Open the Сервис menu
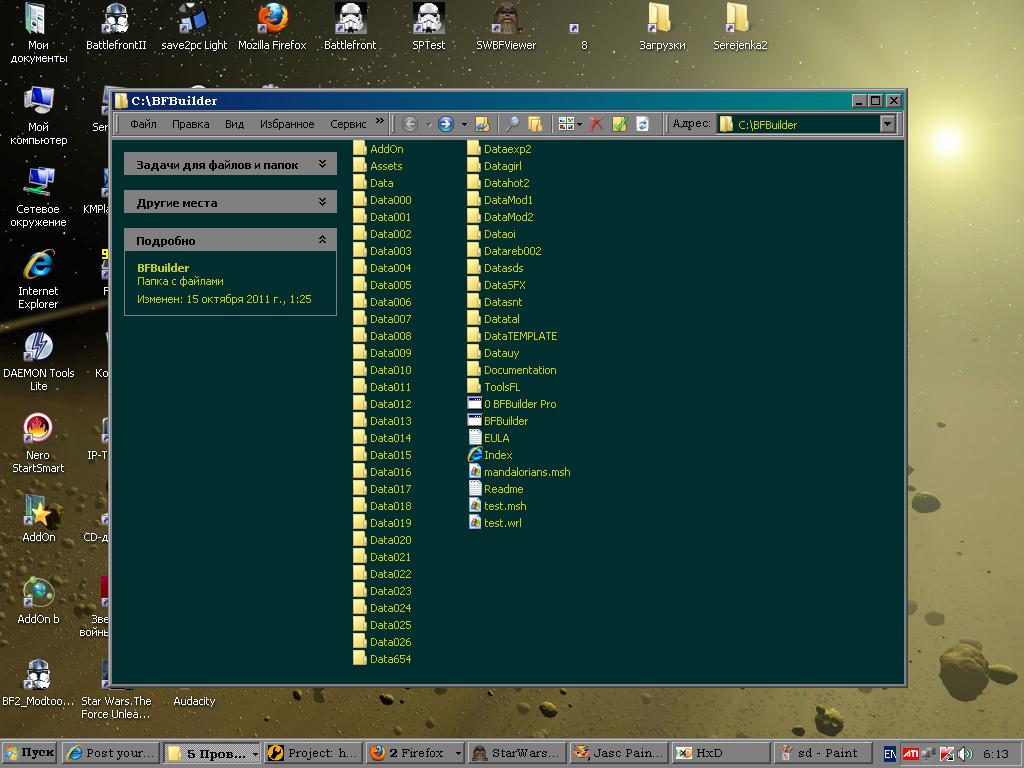Screen dimensions: 1024x768 coord(348,124)
